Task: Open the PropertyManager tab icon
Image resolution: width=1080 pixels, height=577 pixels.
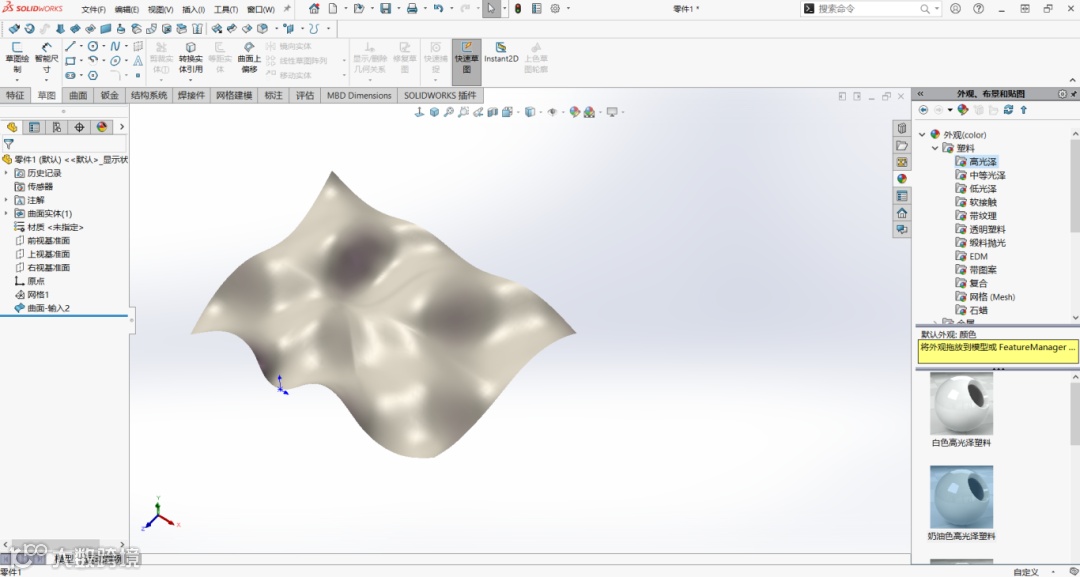Action: (x=34, y=127)
